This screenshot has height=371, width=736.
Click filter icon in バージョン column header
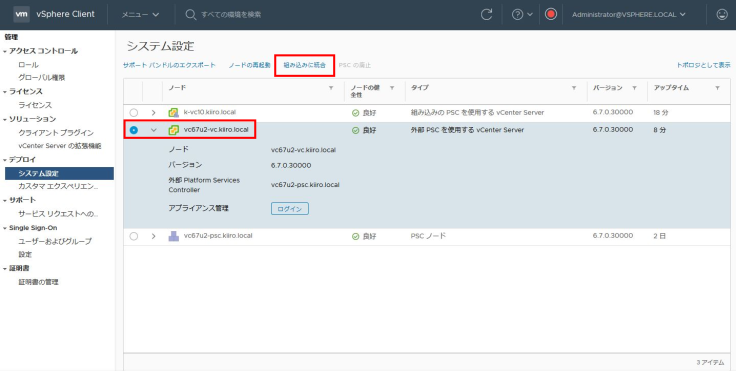(635, 88)
